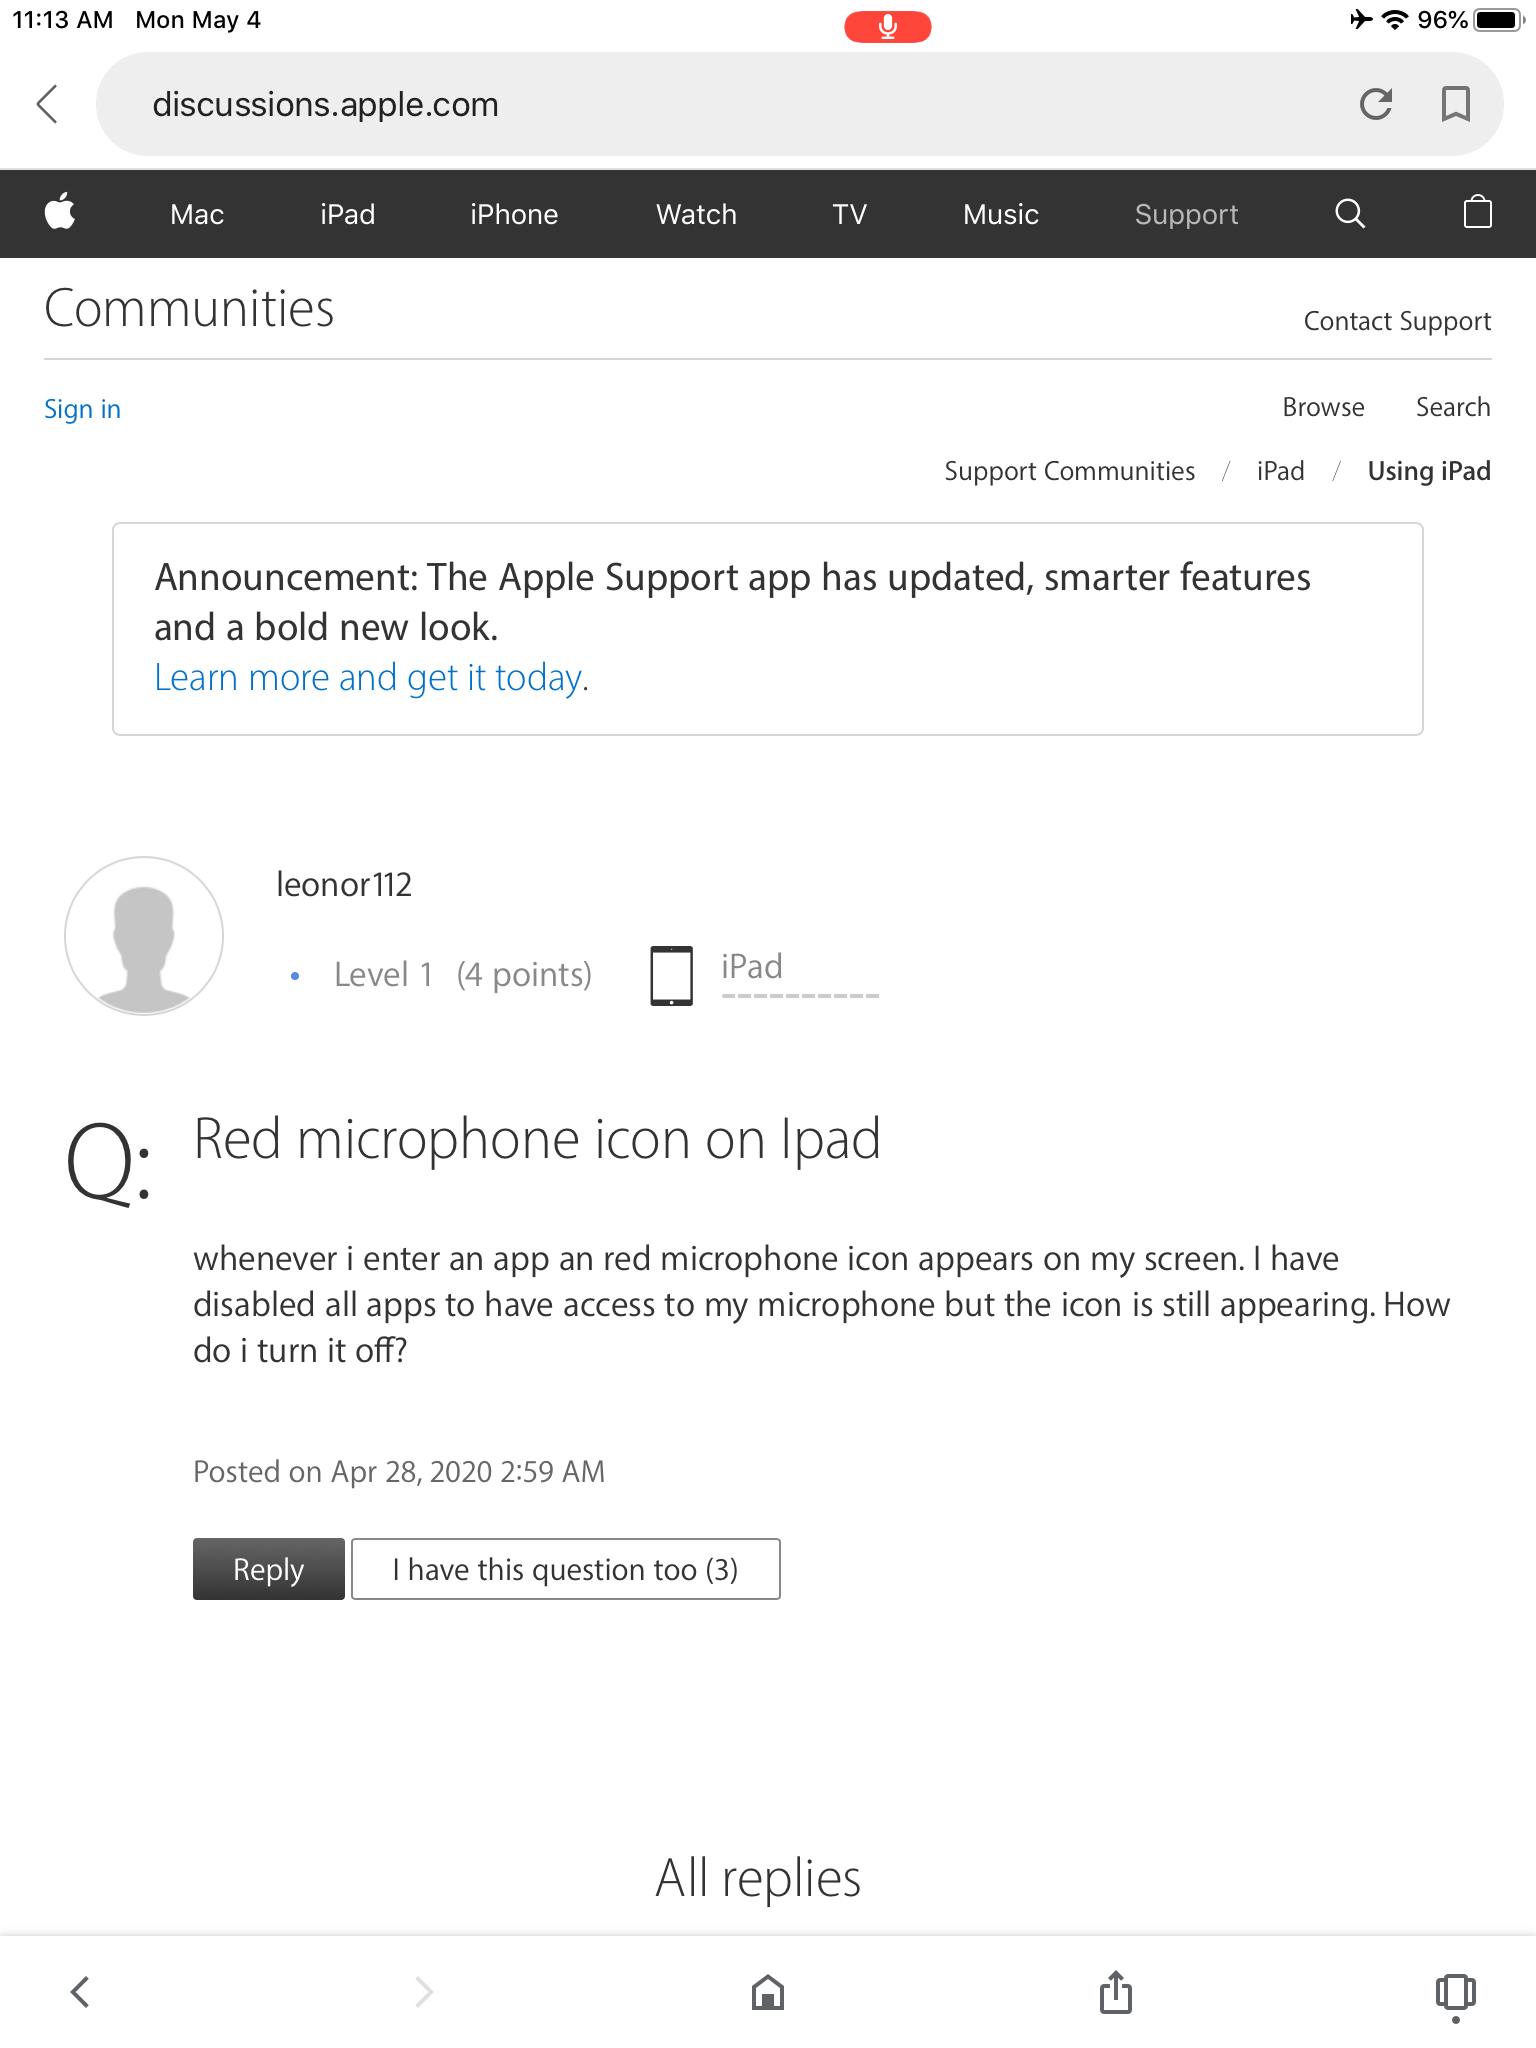Viewport: 1536px width, 2048px height.
Task: Reload the page with the refresh icon
Action: coord(1376,104)
